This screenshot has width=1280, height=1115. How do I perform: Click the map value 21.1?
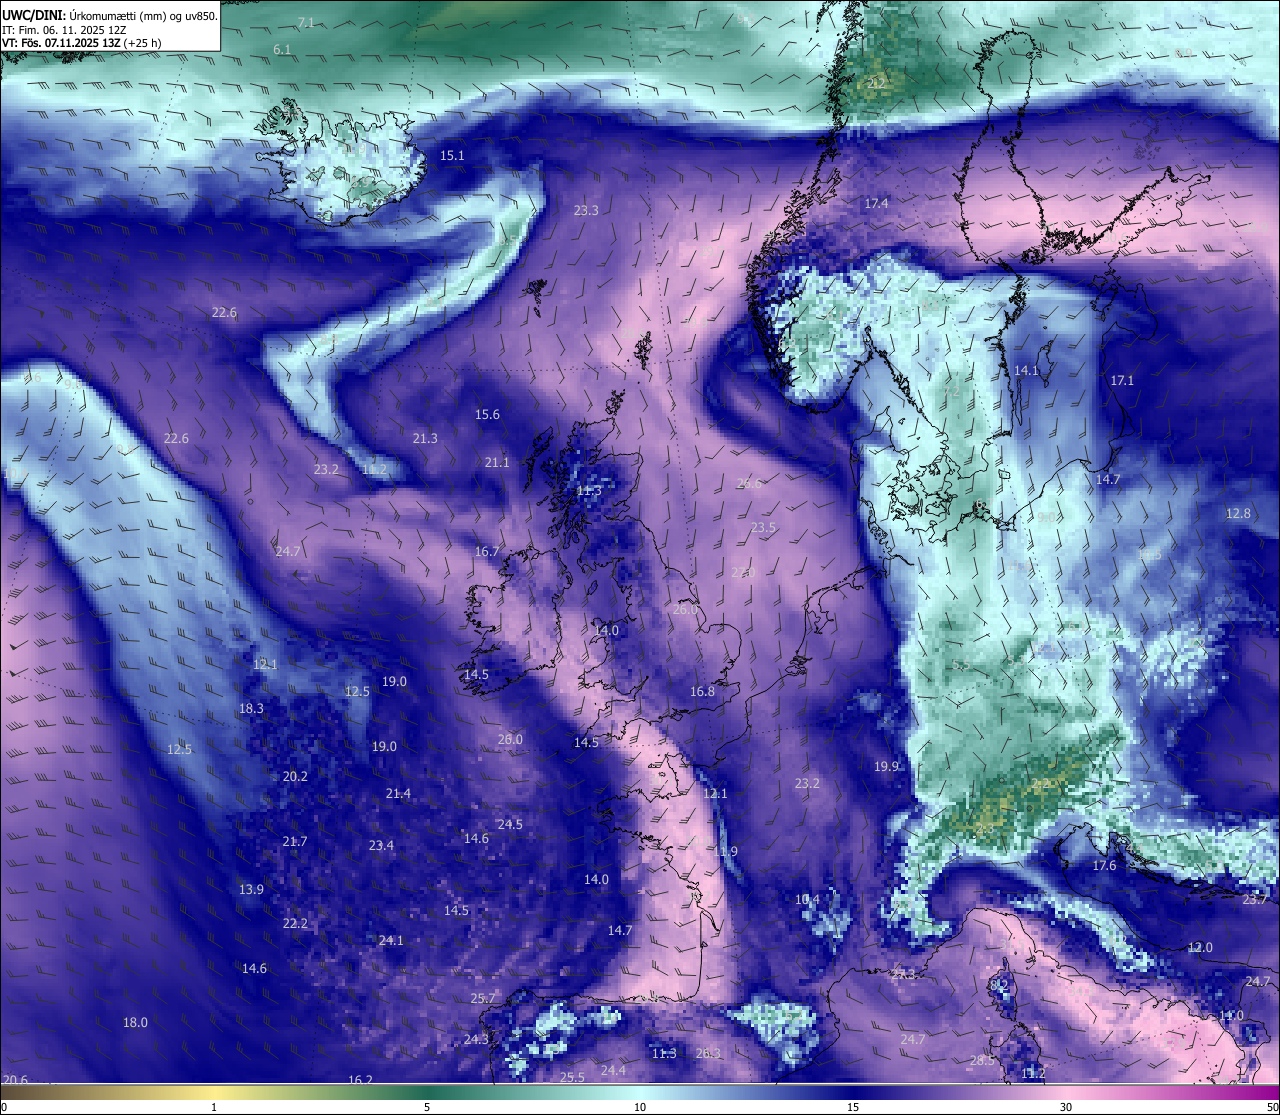click(x=497, y=462)
